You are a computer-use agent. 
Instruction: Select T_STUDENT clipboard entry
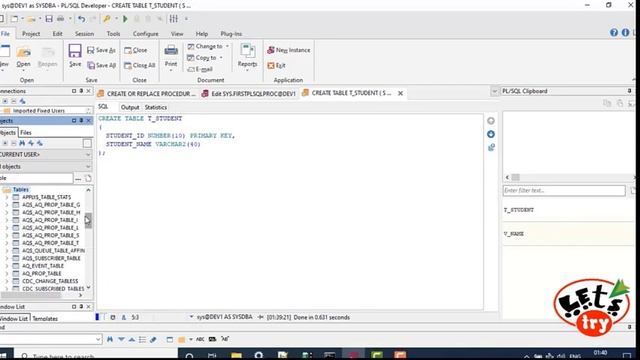(519, 210)
